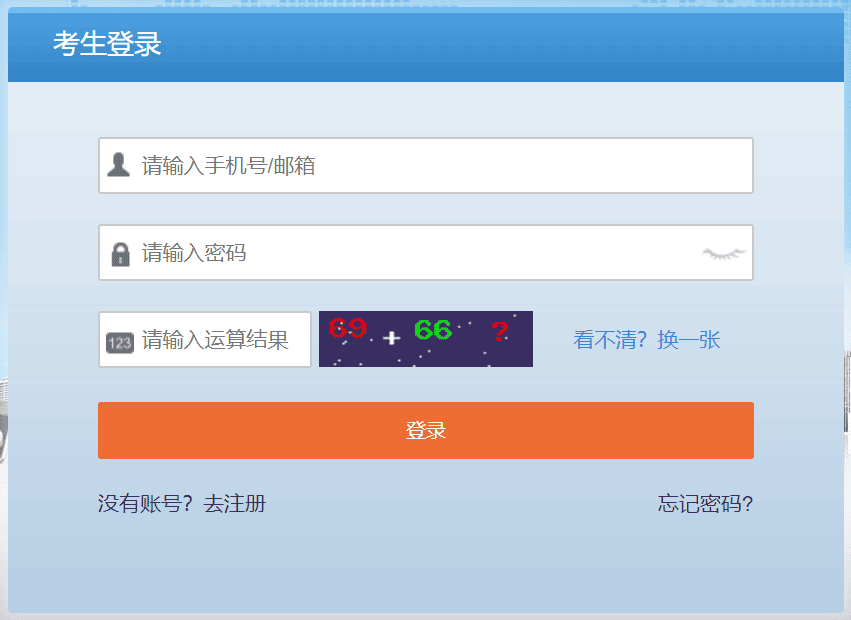Viewport: 851px width, 620px height.
Task: Click the 123 keypad icon in captcha field
Action: [x=119, y=341]
